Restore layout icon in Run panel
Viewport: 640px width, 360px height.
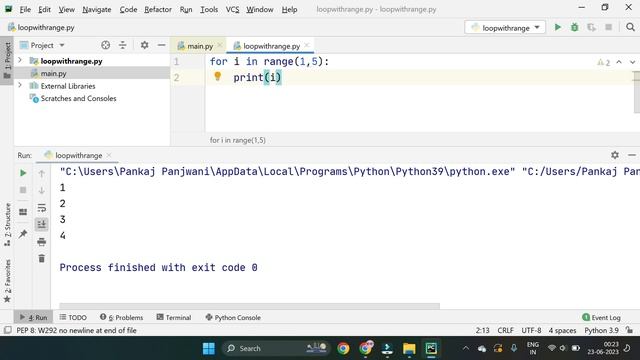(x=23, y=212)
